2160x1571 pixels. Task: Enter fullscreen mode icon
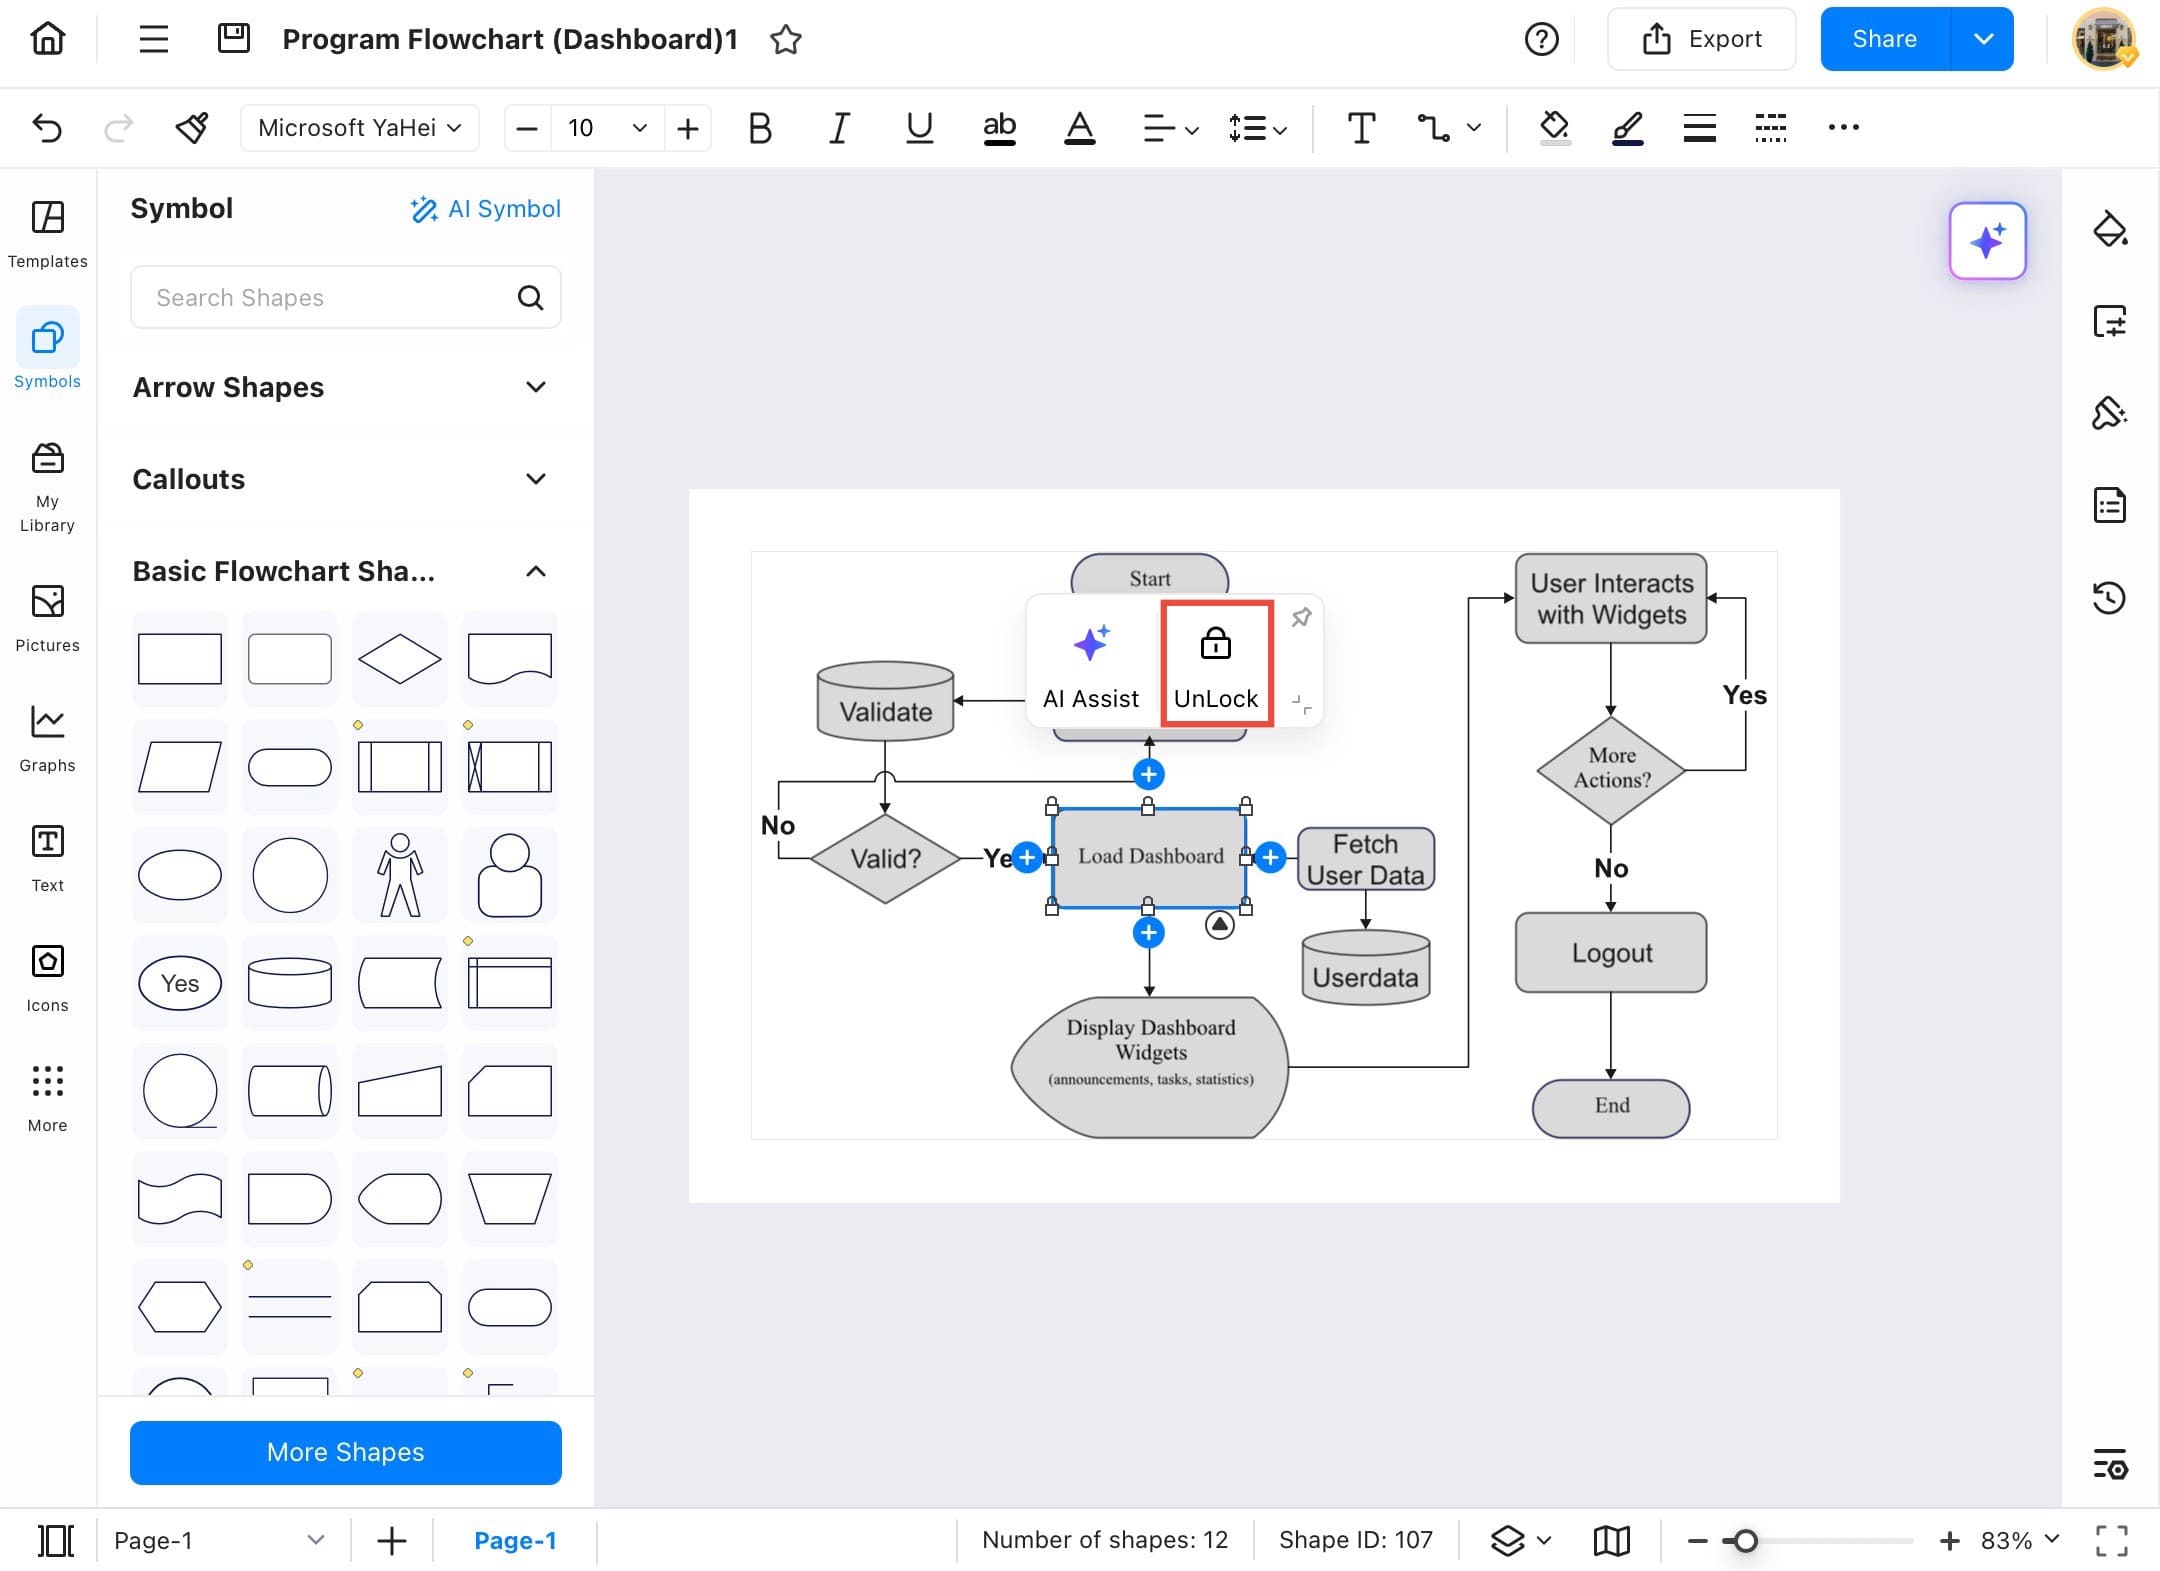pos(2111,1540)
